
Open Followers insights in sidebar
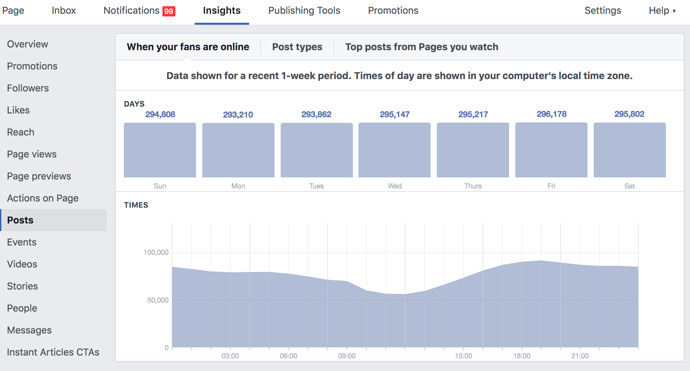[x=28, y=88]
